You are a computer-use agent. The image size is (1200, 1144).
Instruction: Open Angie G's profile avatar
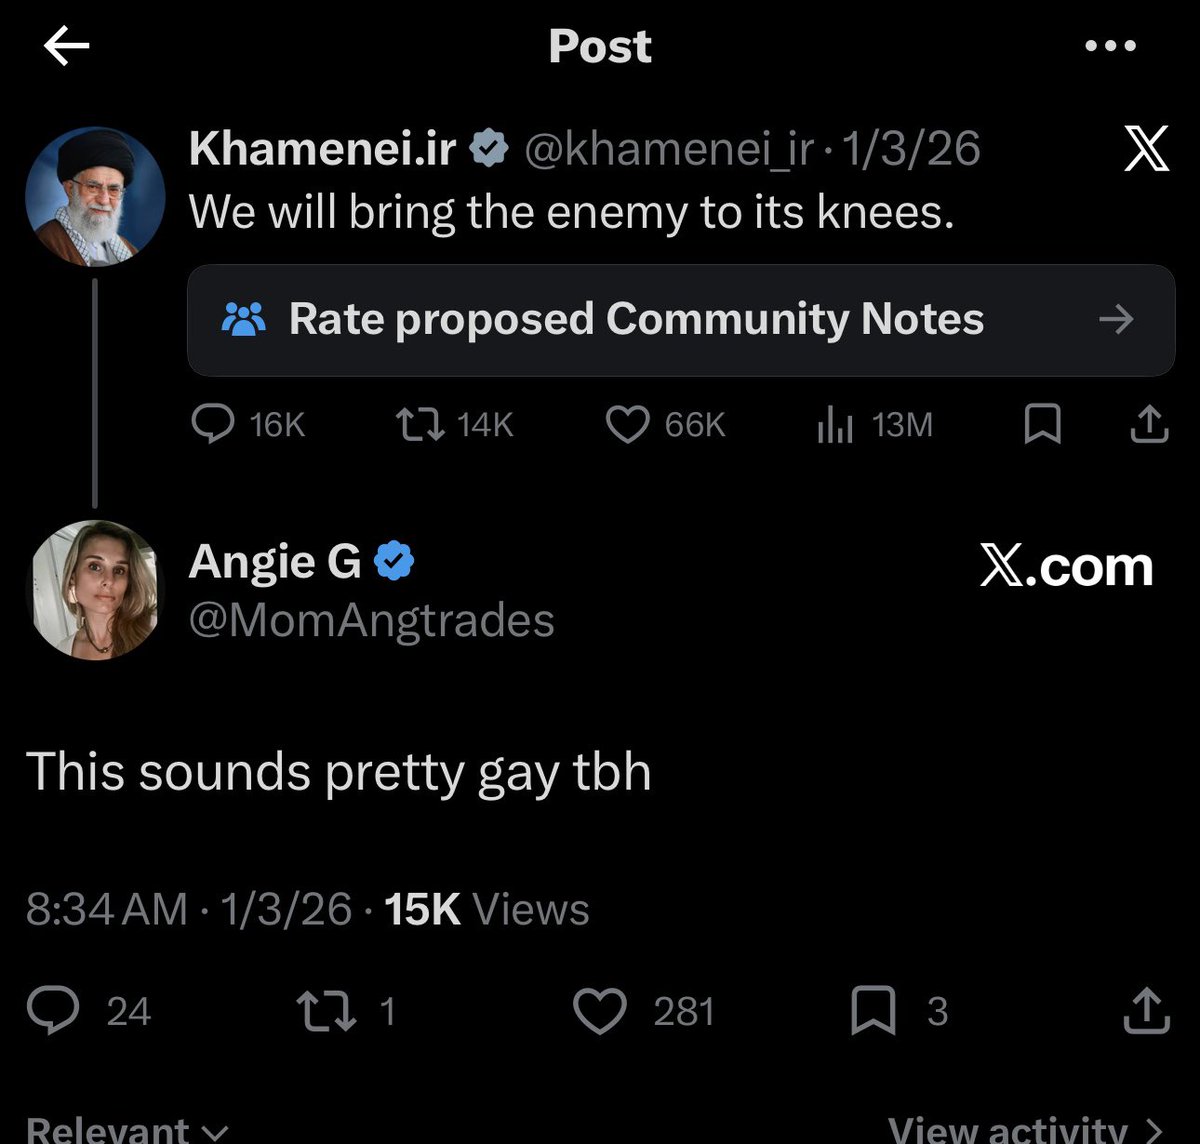(x=95, y=590)
